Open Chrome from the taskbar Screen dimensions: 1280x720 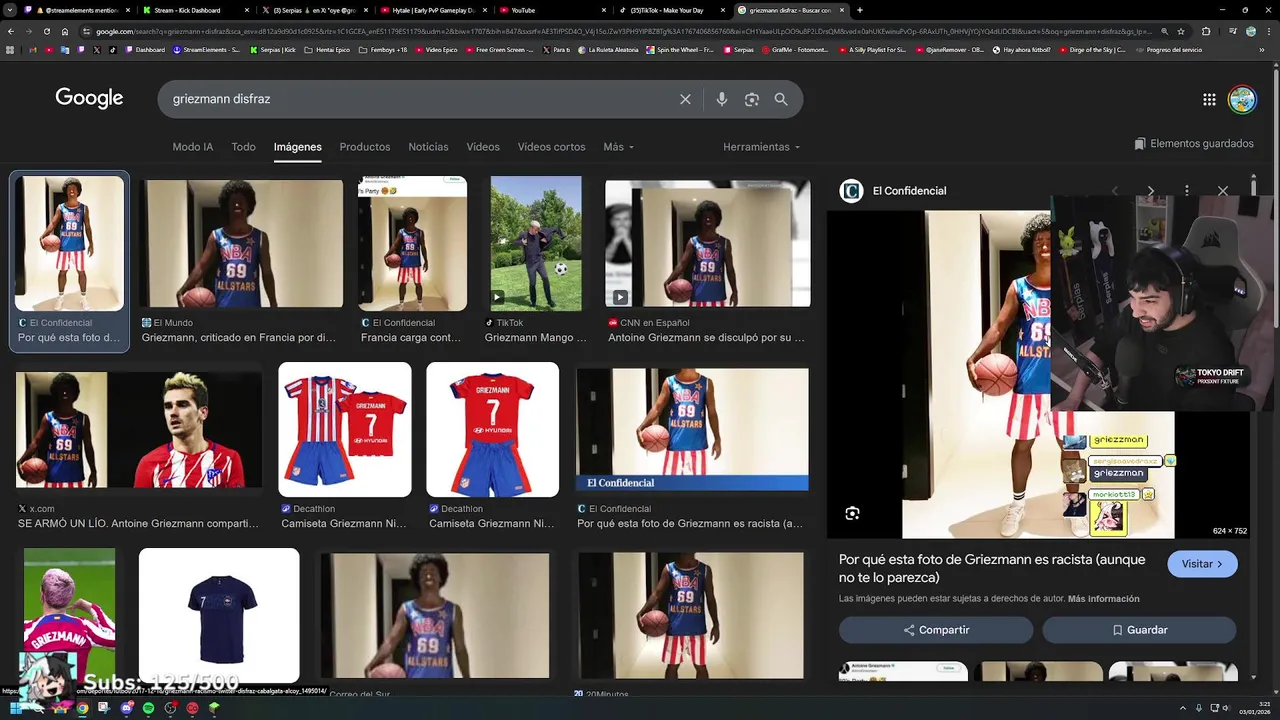point(82,708)
